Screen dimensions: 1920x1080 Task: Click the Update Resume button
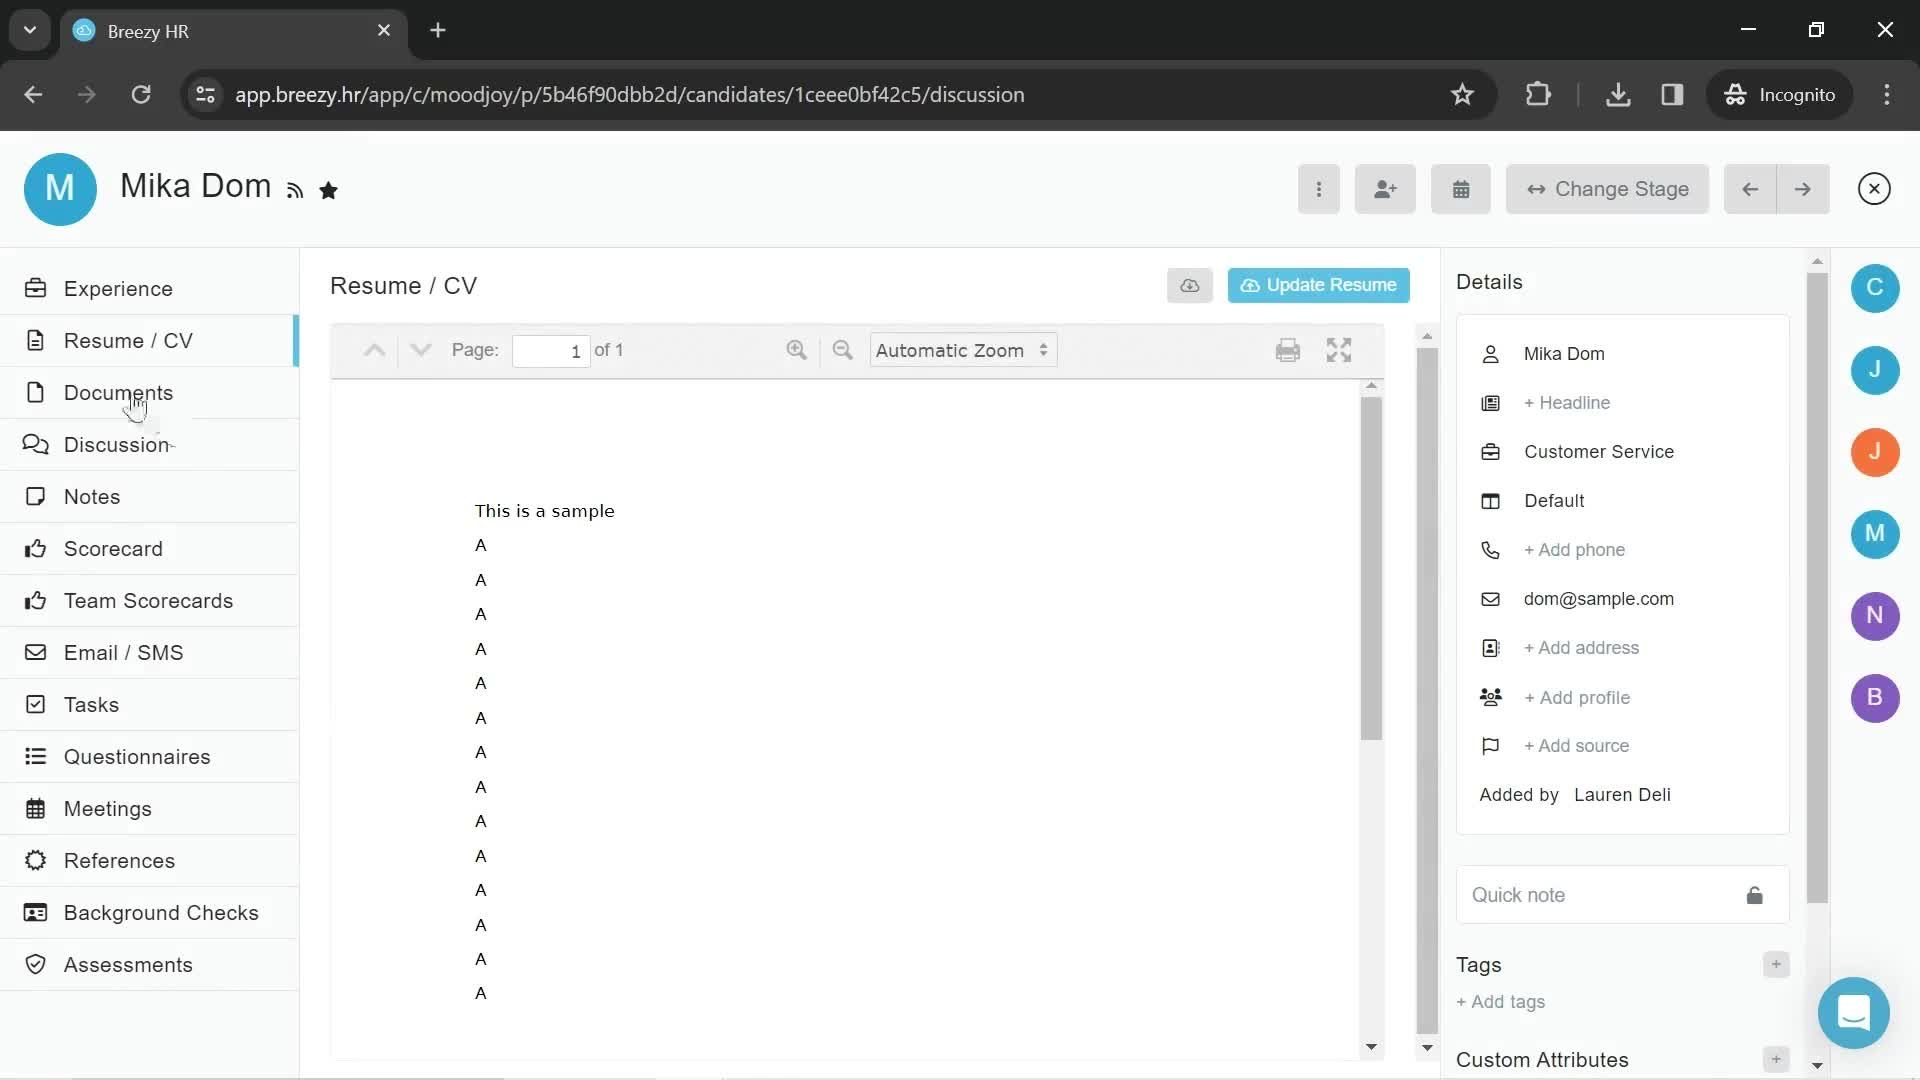pos(1319,286)
